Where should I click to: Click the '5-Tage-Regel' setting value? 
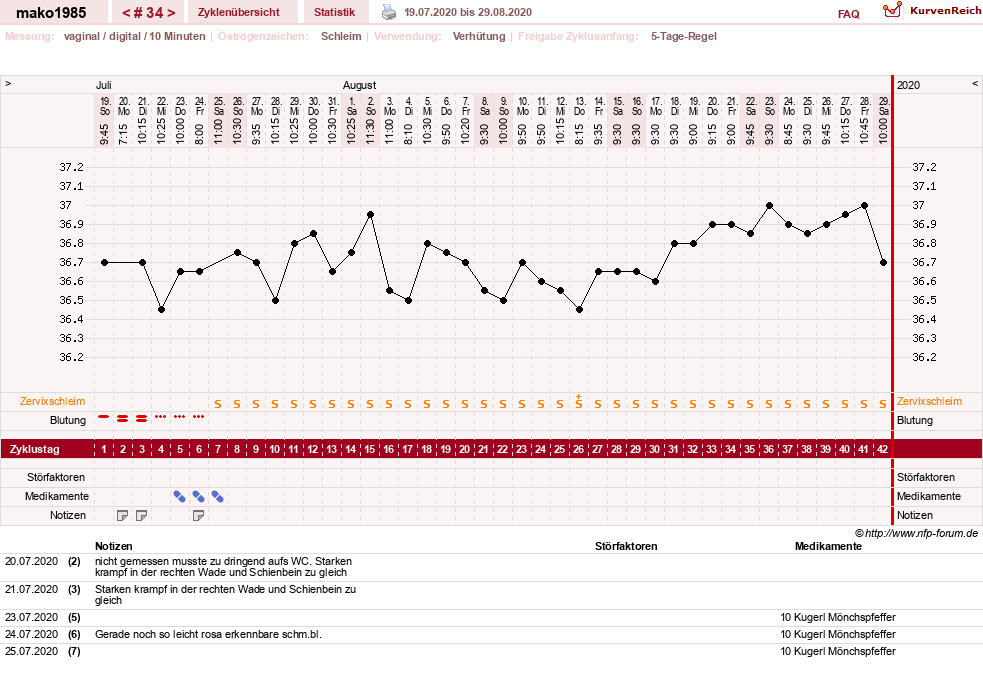click(683, 36)
